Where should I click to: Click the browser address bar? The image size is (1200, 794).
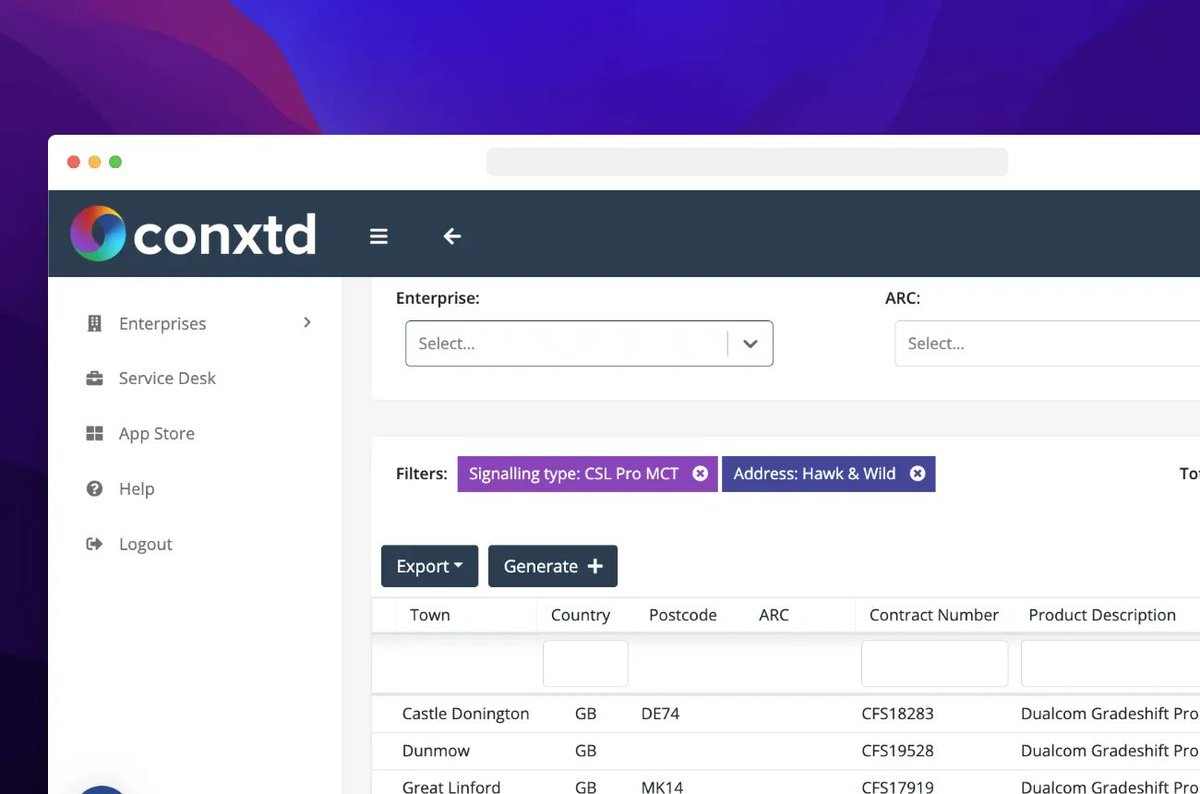point(747,162)
